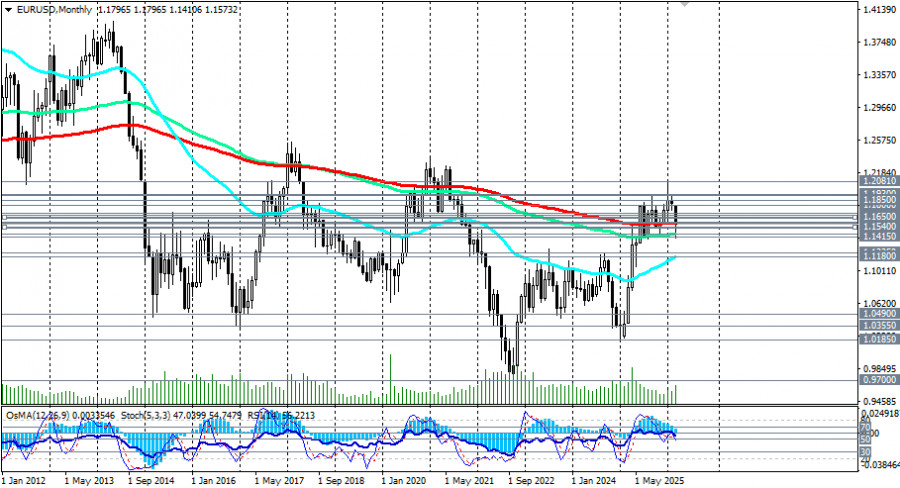Click the 0.024918 indicator scale value
This screenshot has width=900, height=488.
(880, 413)
